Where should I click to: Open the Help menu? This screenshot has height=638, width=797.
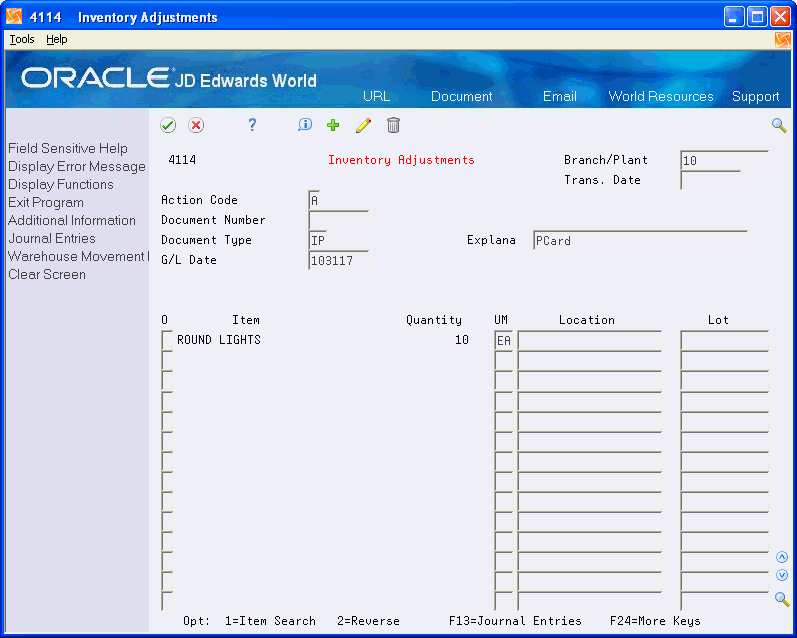tap(56, 39)
